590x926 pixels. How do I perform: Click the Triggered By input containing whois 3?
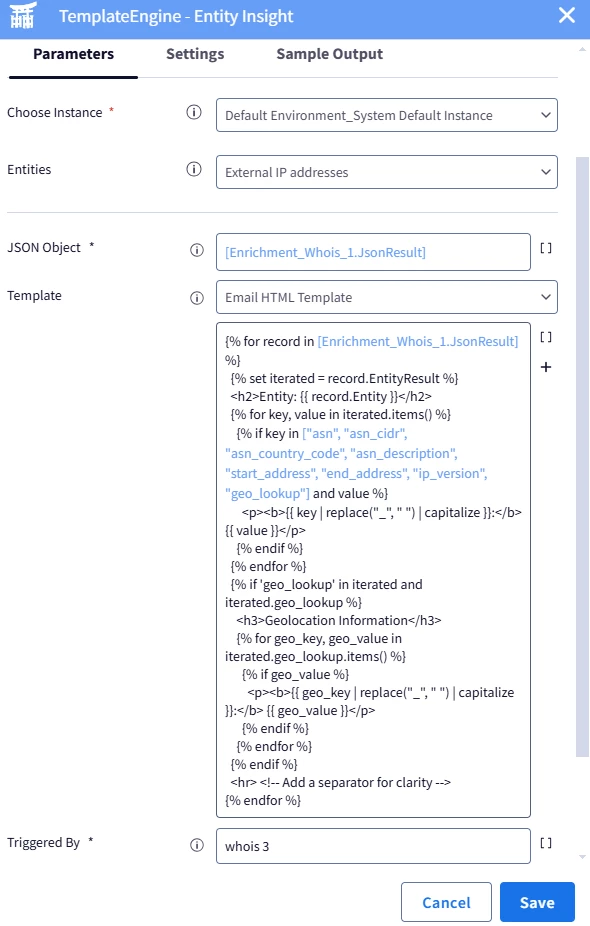pyautogui.click(x=373, y=846)
